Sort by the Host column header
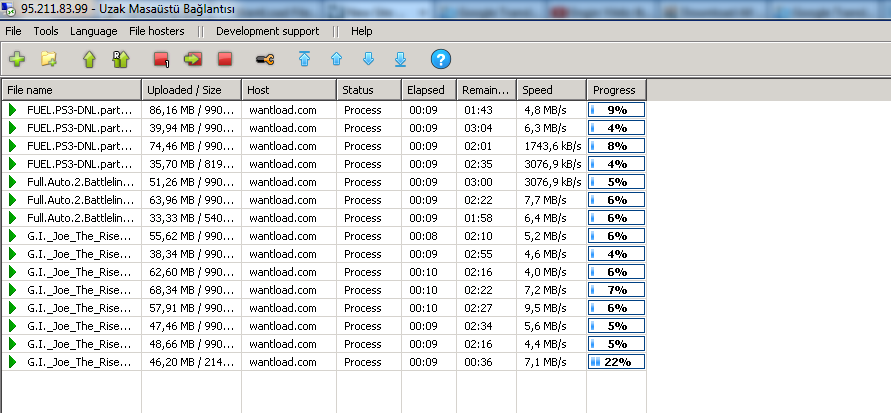The width and height of the screenshot is (892, 413). (x=289, y=90)
